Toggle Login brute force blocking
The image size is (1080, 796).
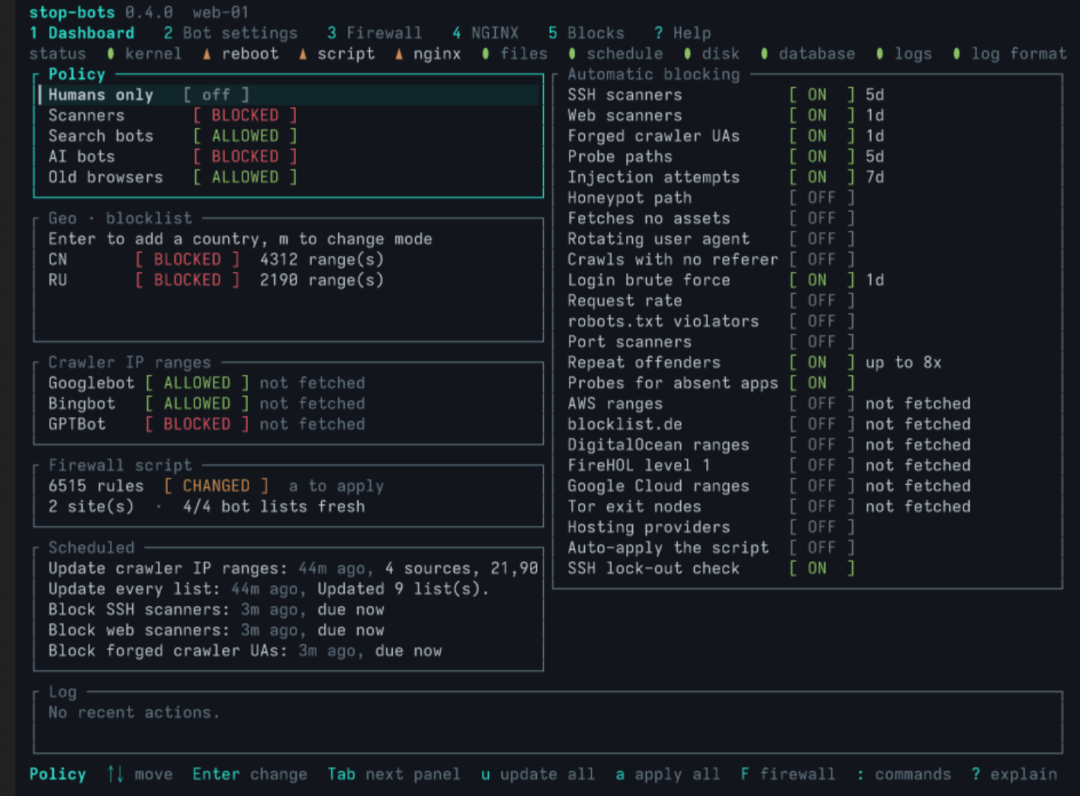pyautogui.click(x=822, y=280)
